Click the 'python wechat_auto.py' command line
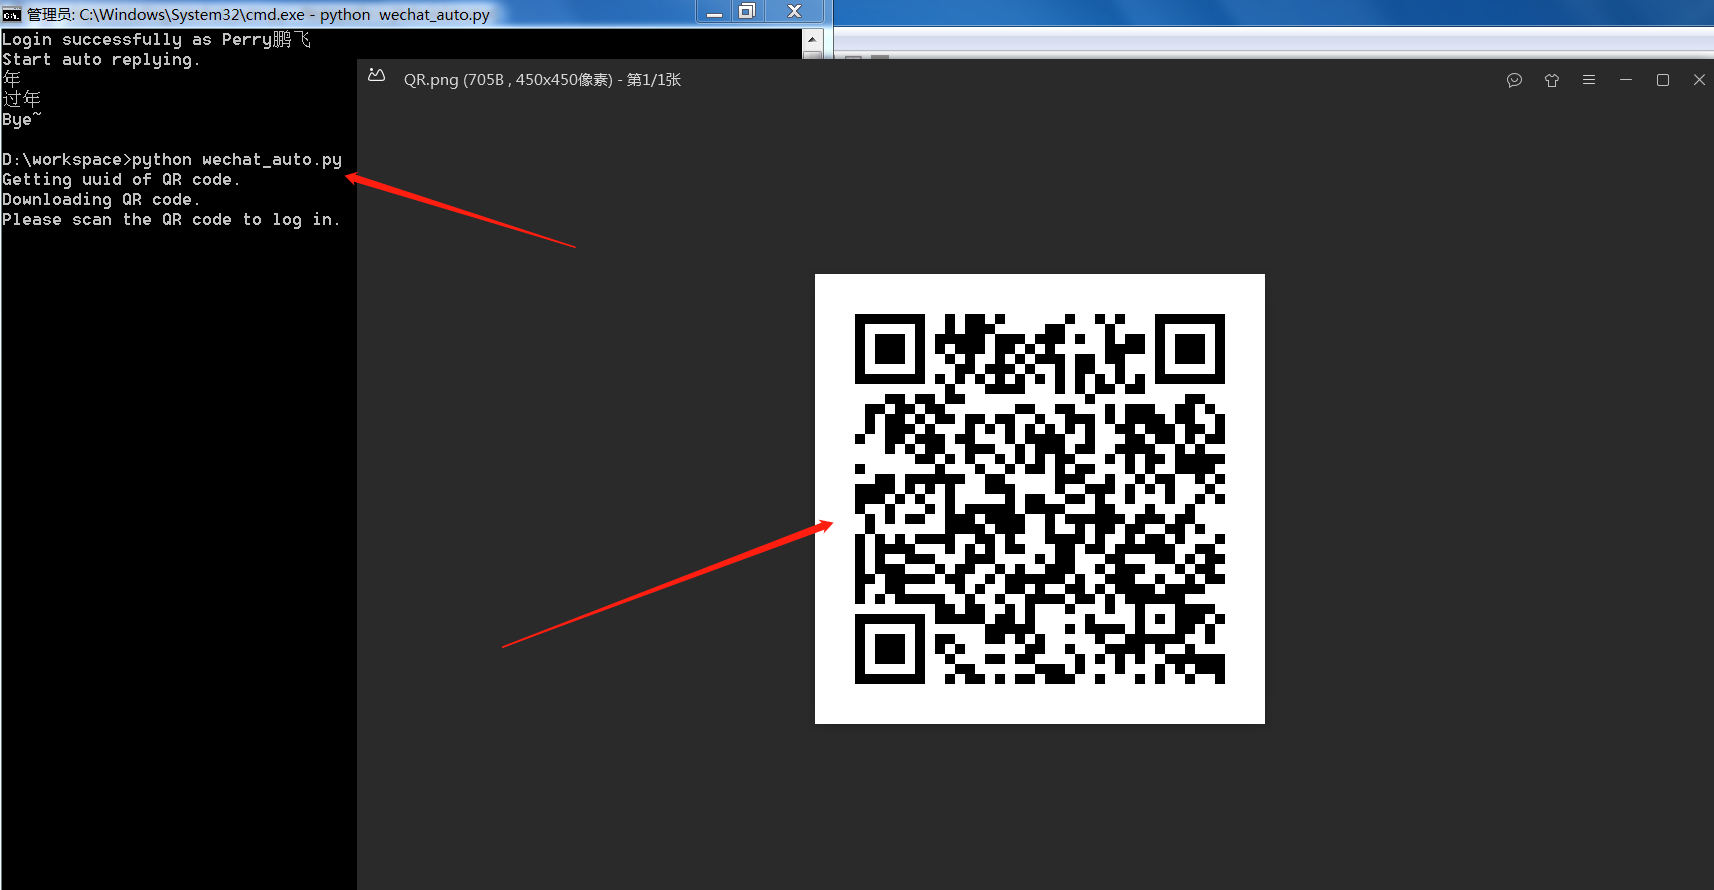 (172, 159)
